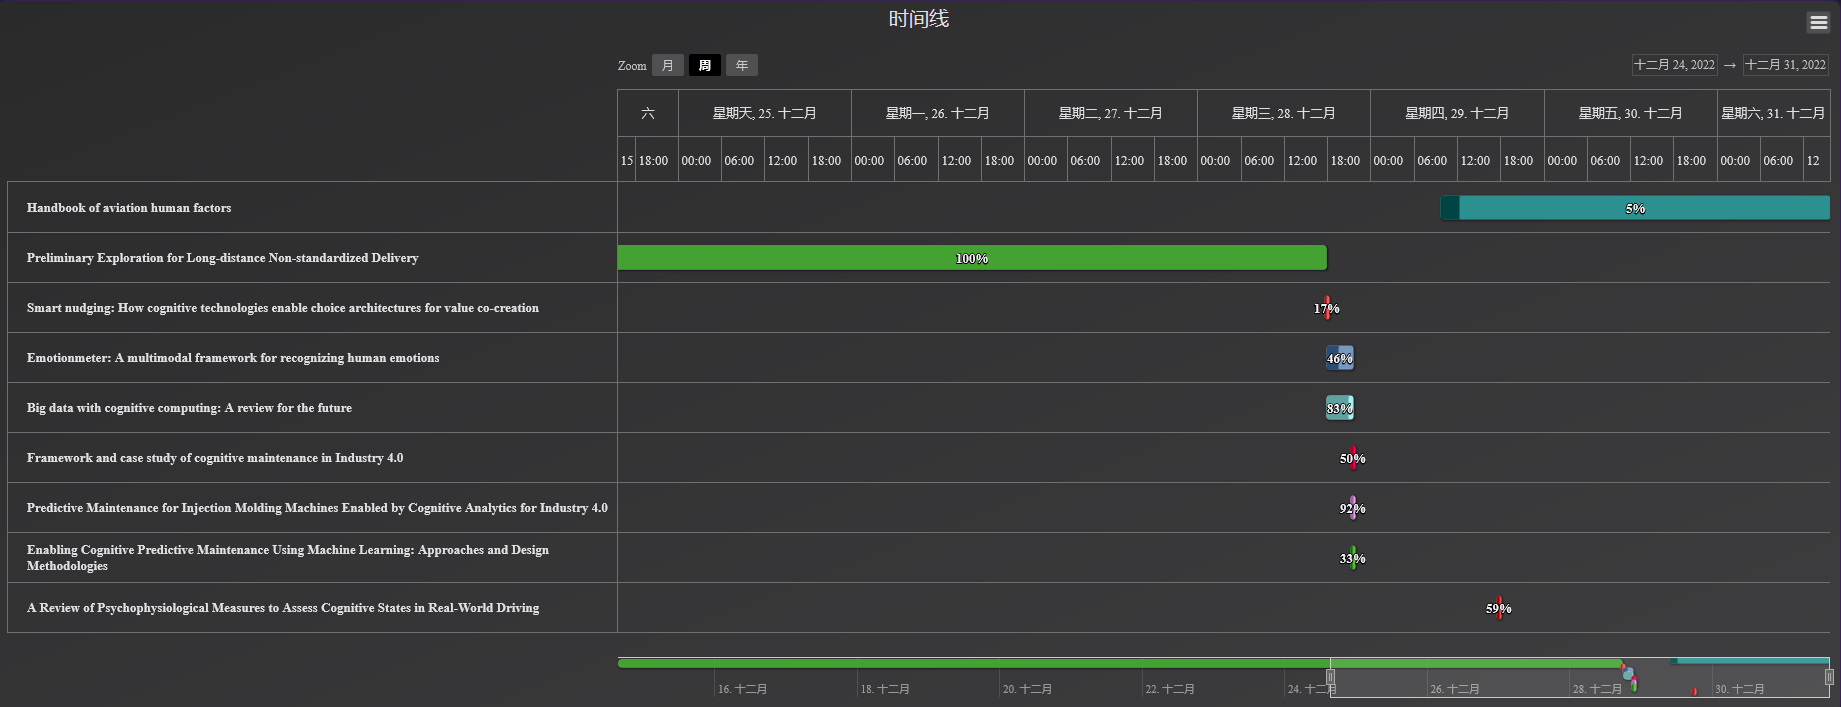Click the 59% Psychophysiological Measures marker
Screen dimensions: 1841x707
1499,608
